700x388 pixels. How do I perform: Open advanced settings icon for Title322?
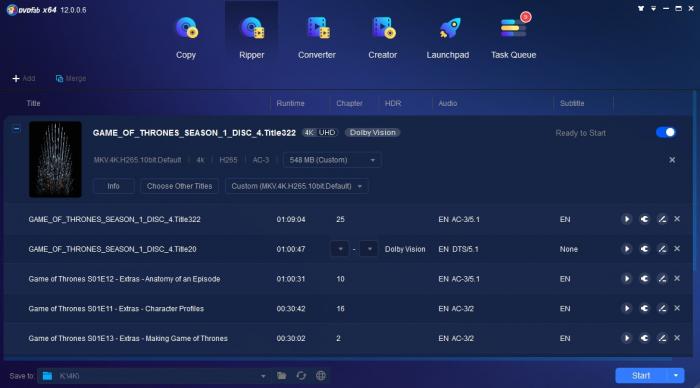(644, 219)
